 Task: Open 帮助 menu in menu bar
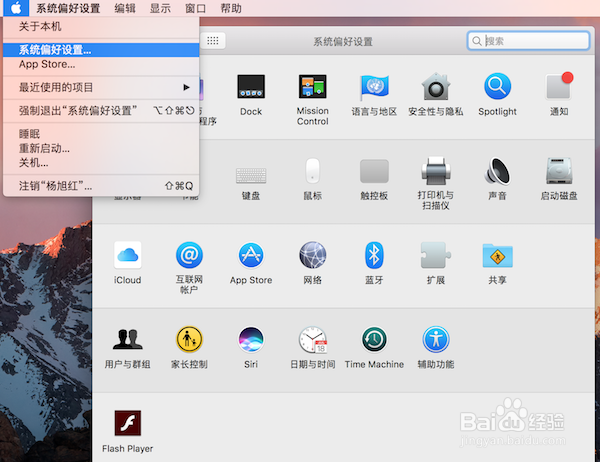pyautogui.click(x=231, y=8)
